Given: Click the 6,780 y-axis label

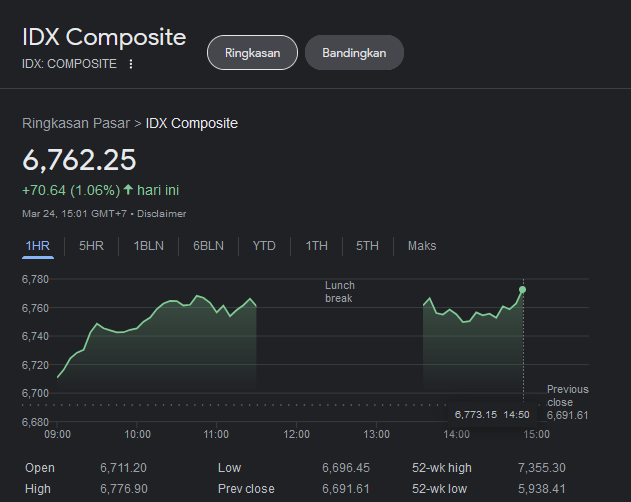Looking at the screenshot, I should [35, 279].
